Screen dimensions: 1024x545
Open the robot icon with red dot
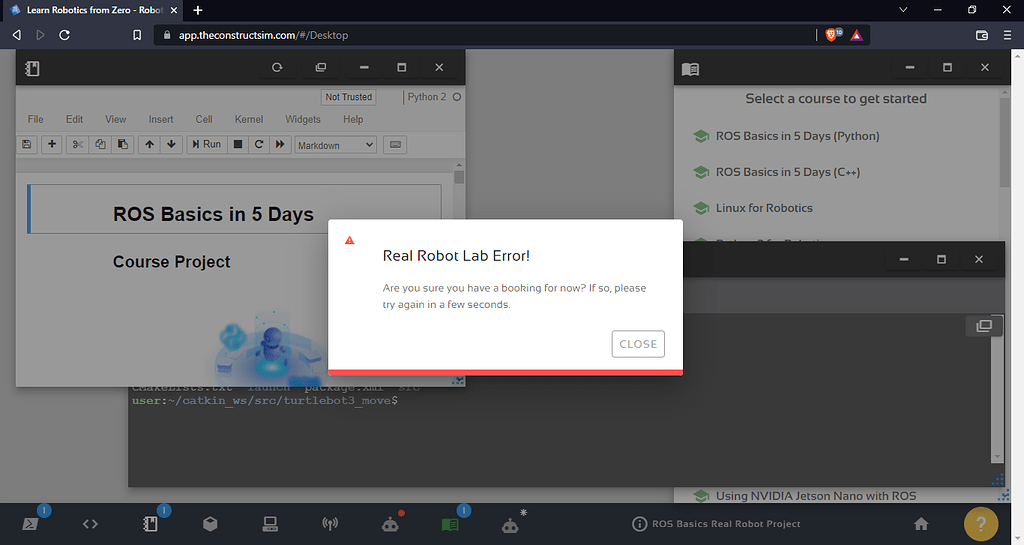(390, 523)
